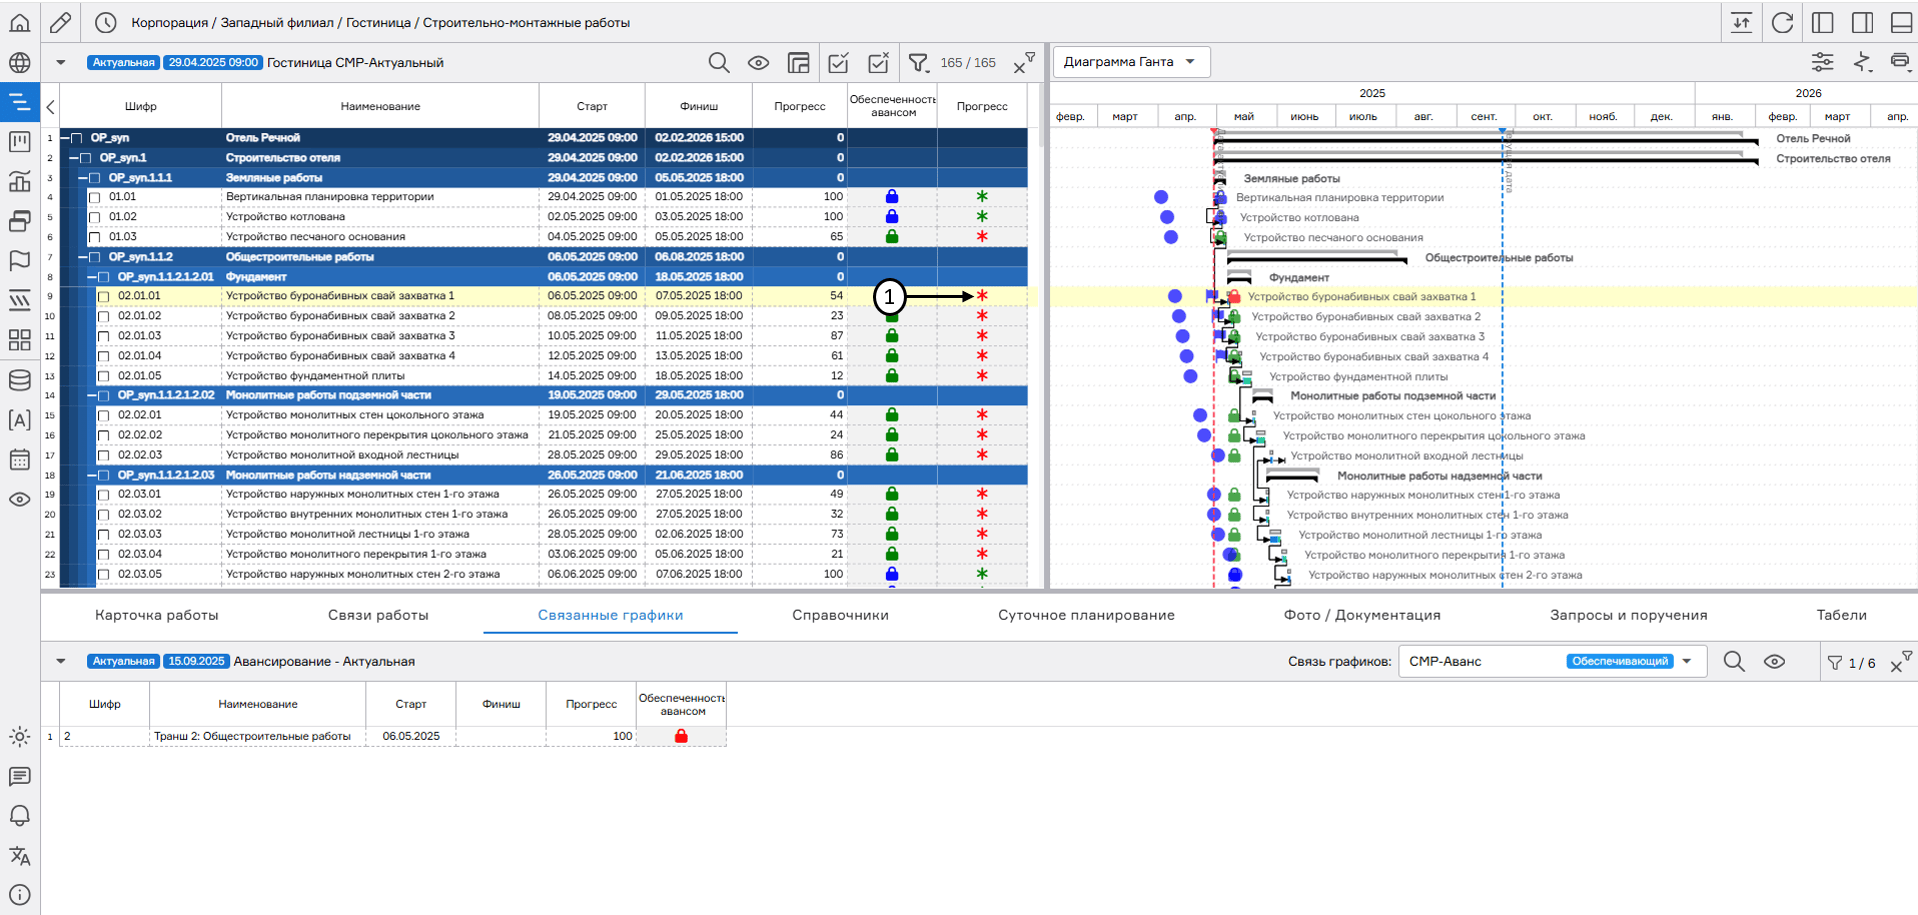The image size is (1918, 915).
Task: Click the Гостиница СМР-Актуальный schedule title
Action: (x=355, y=63)
